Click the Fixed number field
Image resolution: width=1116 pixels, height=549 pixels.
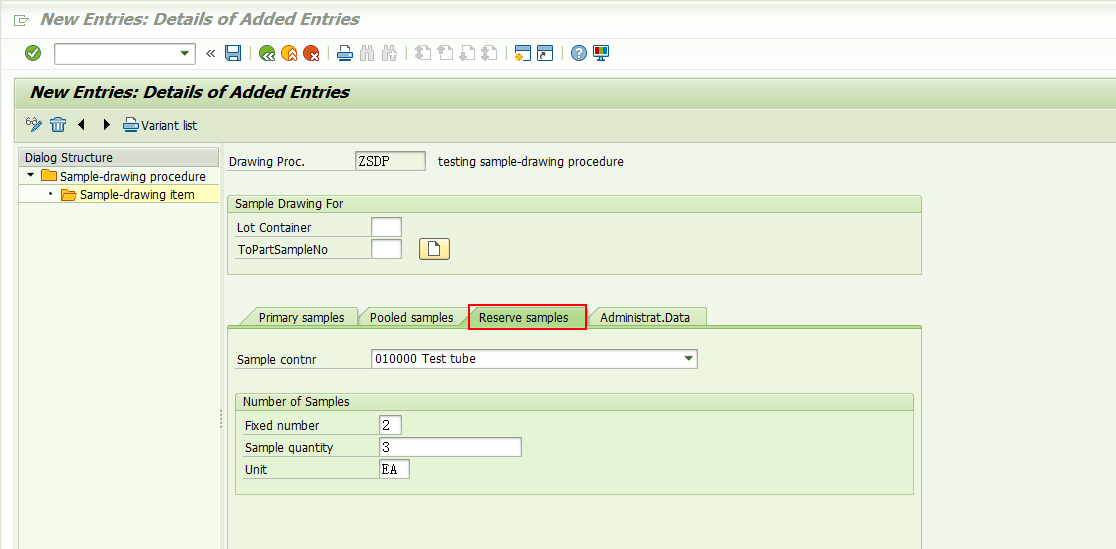pyautogui.click(x=391, y=426)
